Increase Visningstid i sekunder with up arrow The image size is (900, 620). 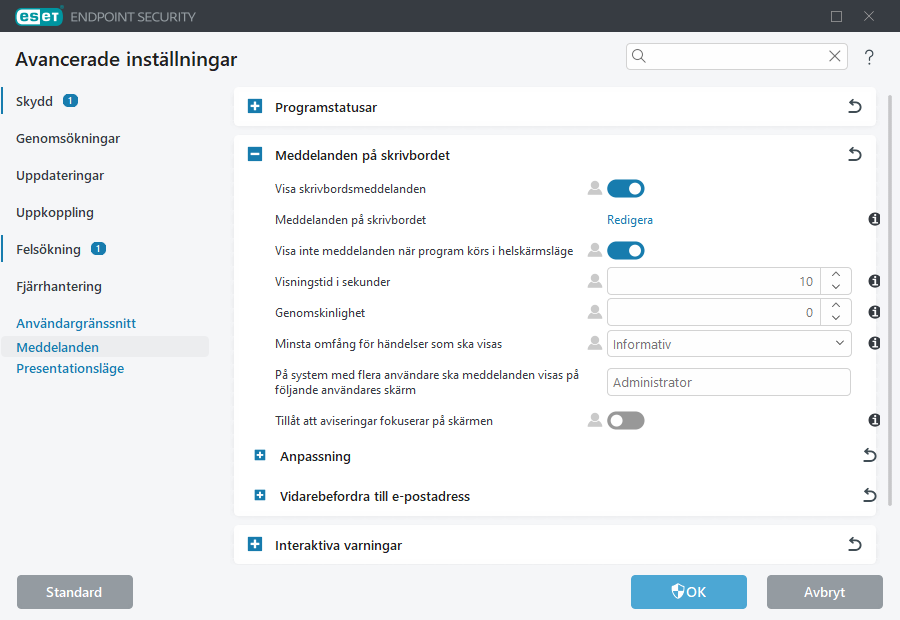[836, 275]
